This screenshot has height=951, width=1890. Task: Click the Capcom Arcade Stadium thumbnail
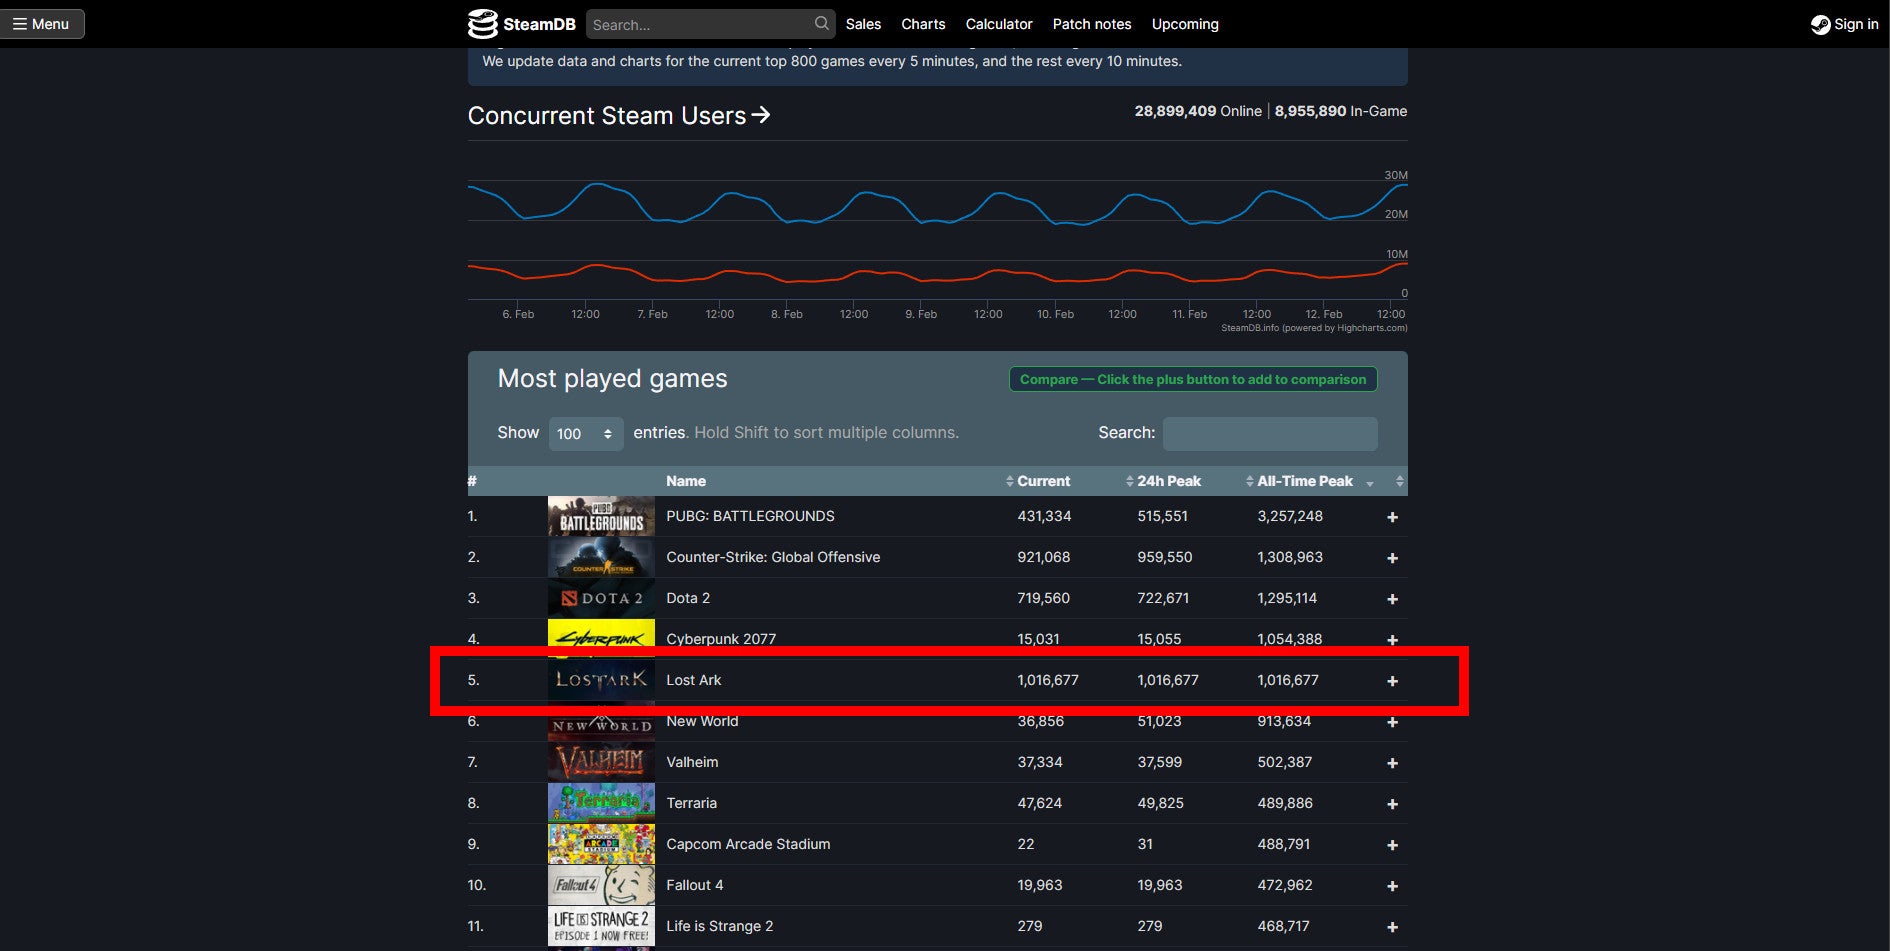(601, 844)
